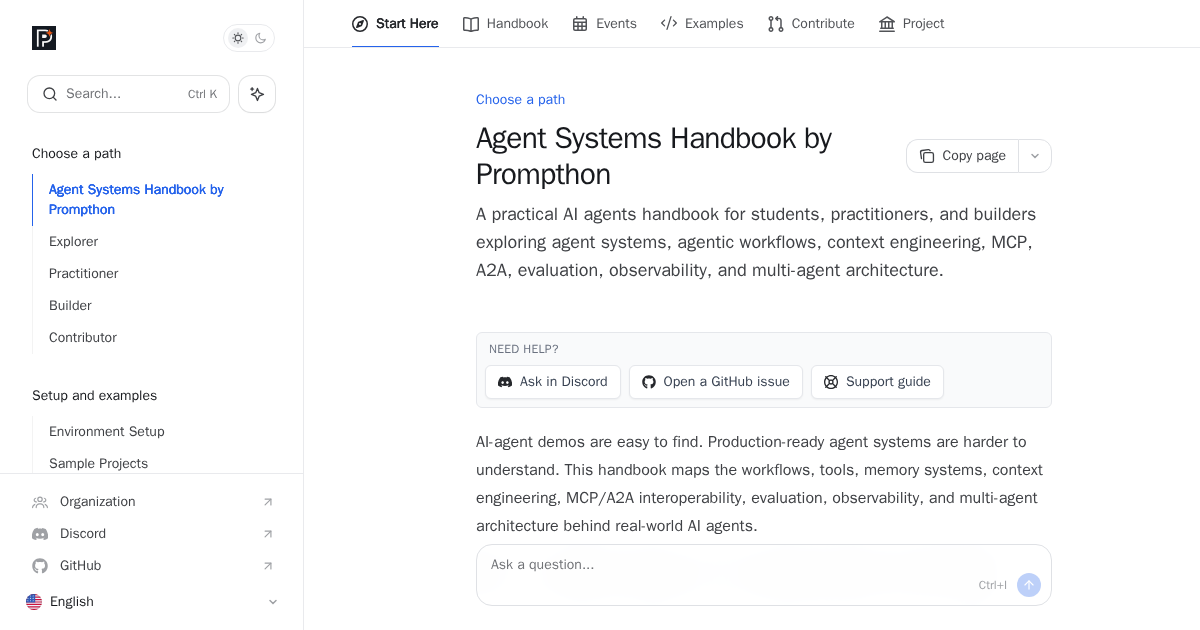Click the send arrow button in question box
This screenshot has width=1200, height=630.
1029,585
